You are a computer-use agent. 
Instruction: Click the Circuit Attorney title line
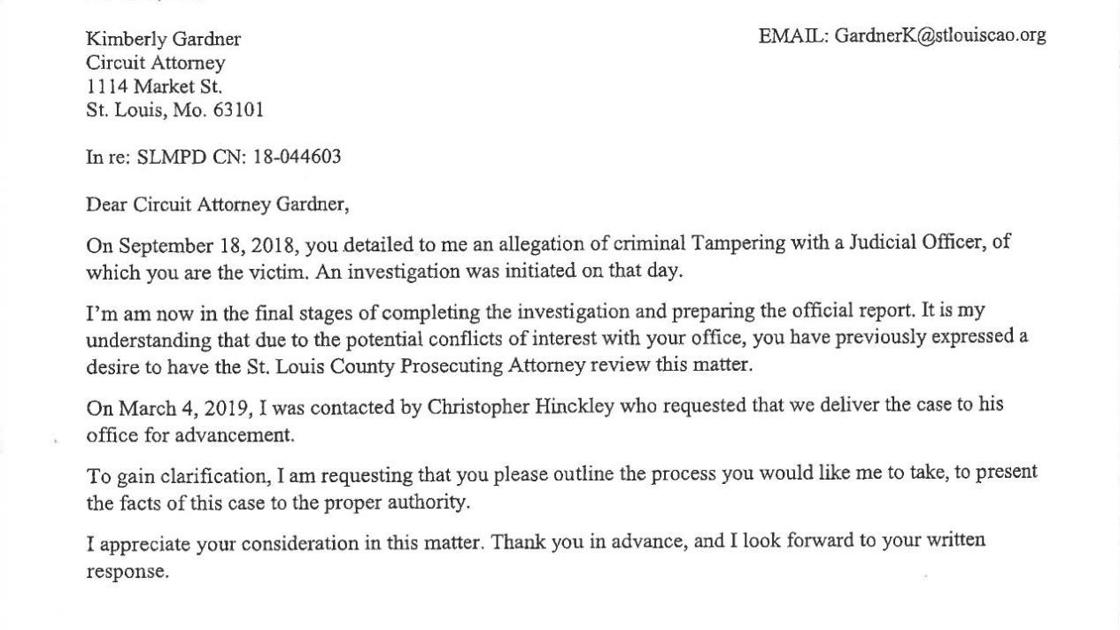[x=155, y=63]
